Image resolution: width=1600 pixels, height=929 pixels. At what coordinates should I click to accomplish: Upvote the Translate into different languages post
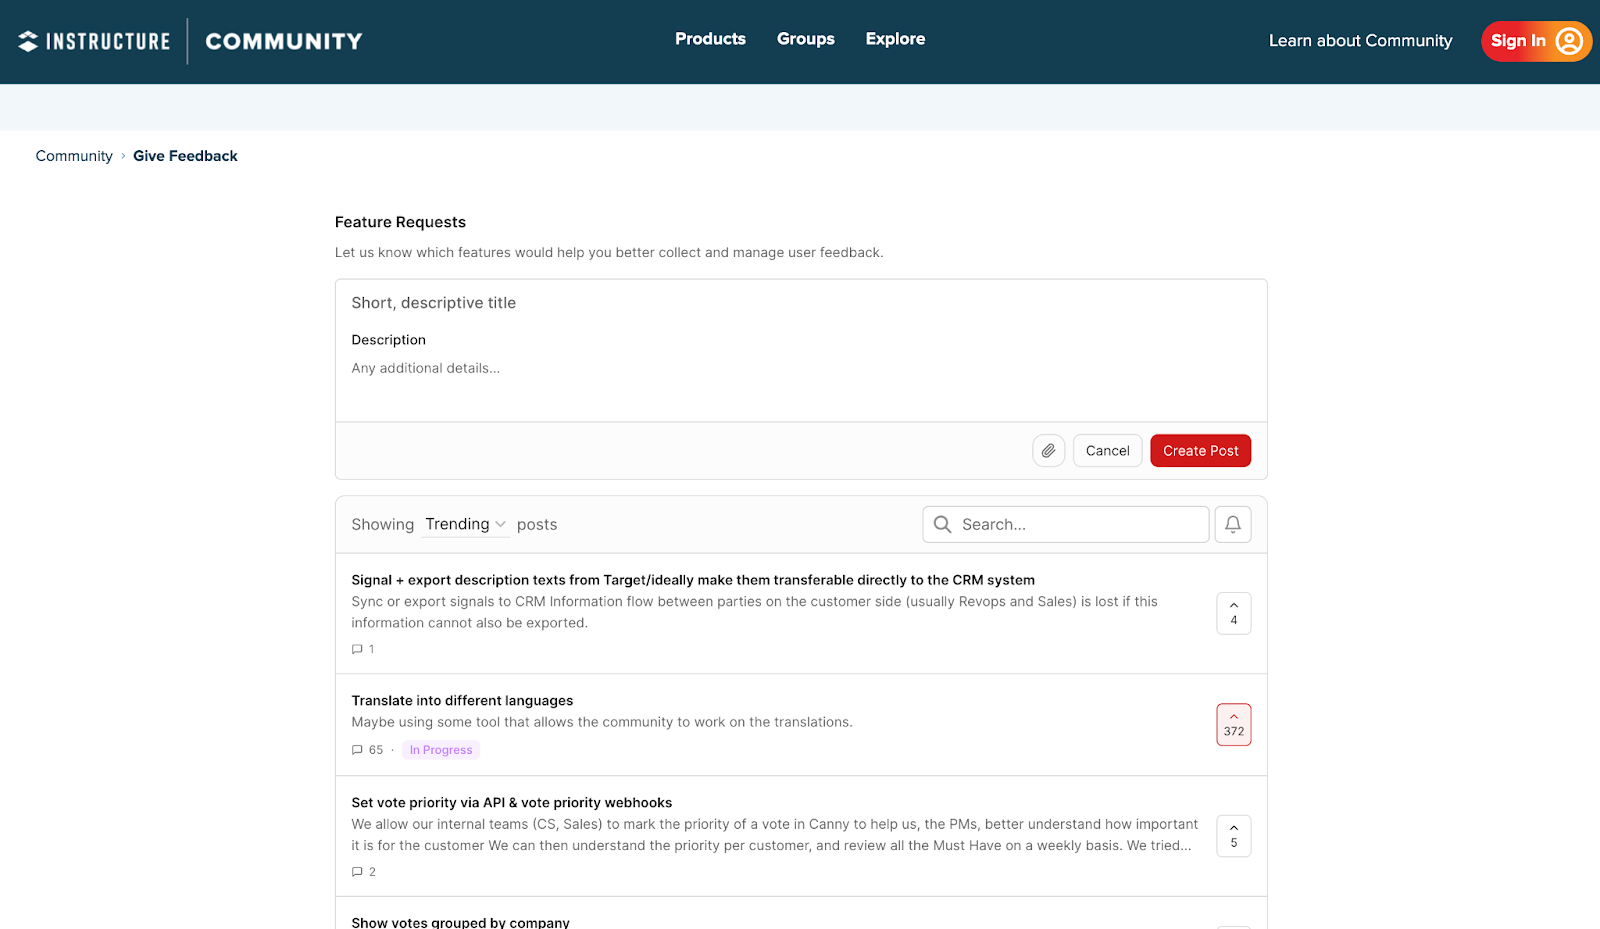point(1234,725)
